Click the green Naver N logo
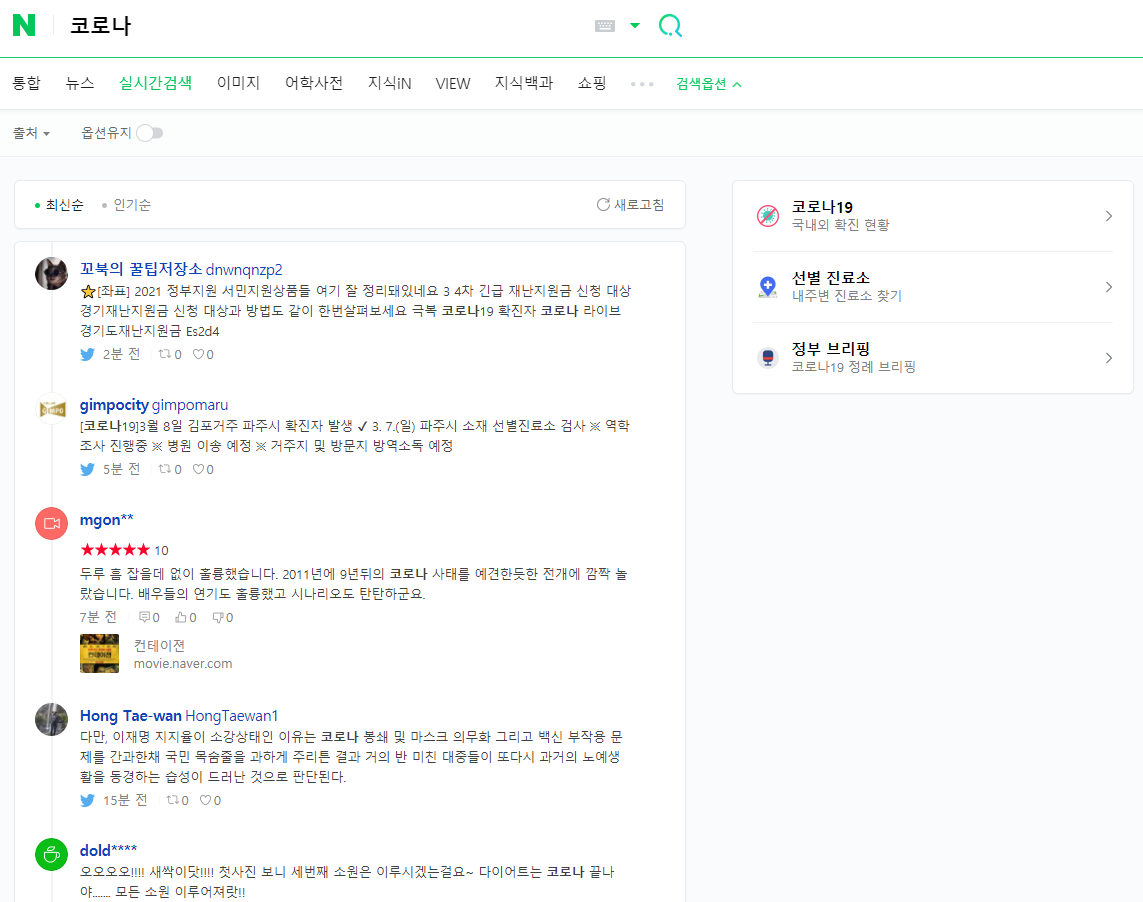 click(x=24, y=26)
